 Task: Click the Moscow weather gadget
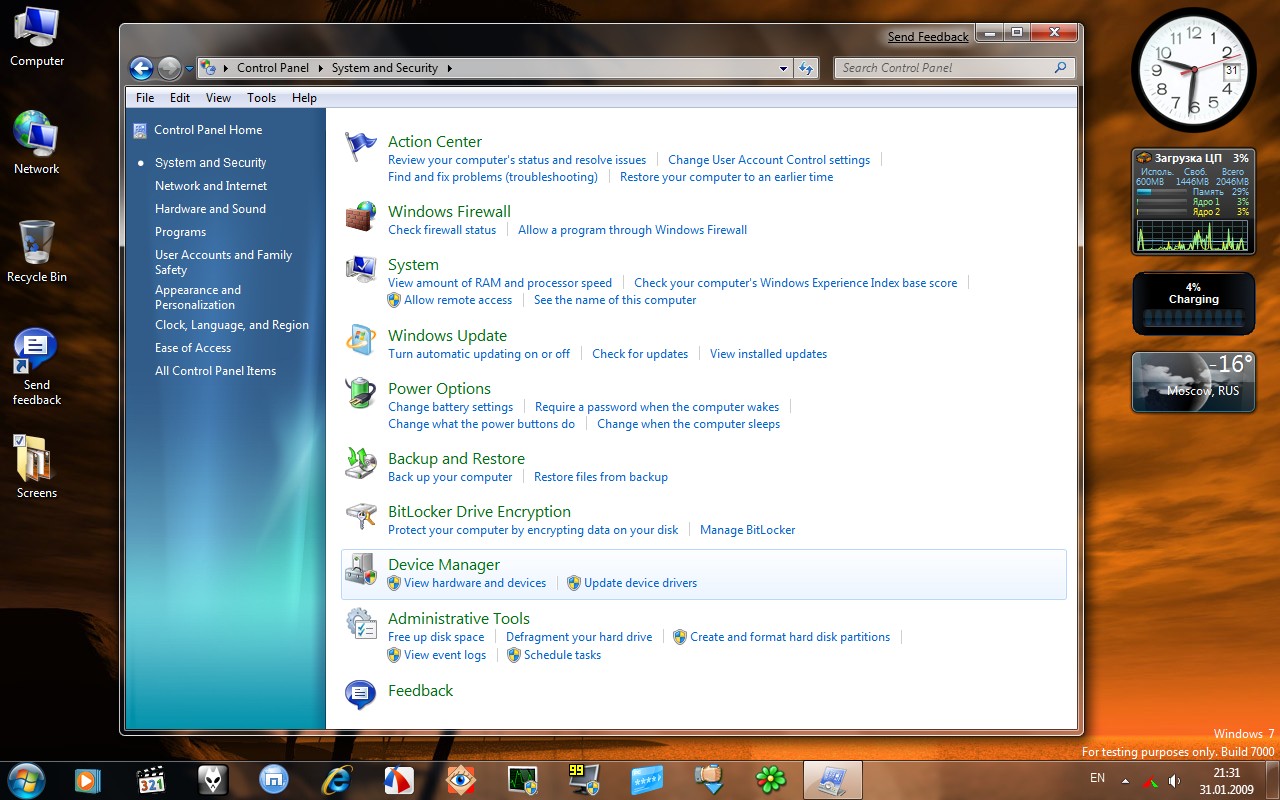coord(1193,382)
